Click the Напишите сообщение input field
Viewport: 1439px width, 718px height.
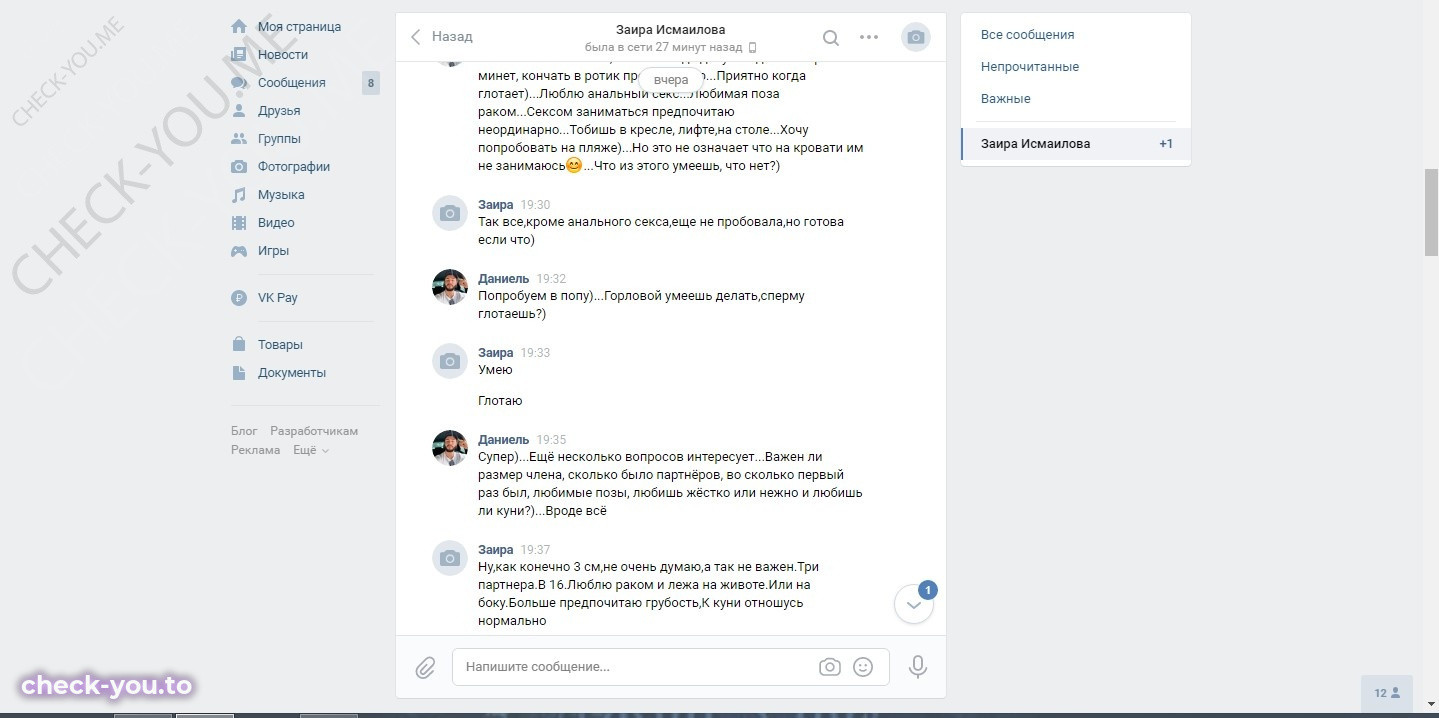click(x=671, y=667)
